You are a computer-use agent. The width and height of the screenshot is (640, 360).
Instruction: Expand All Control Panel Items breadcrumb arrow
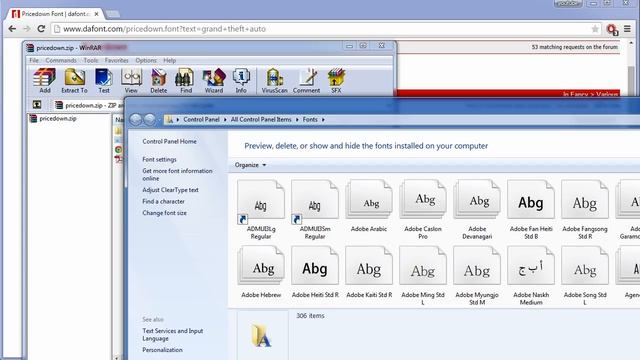pos(297,120)
